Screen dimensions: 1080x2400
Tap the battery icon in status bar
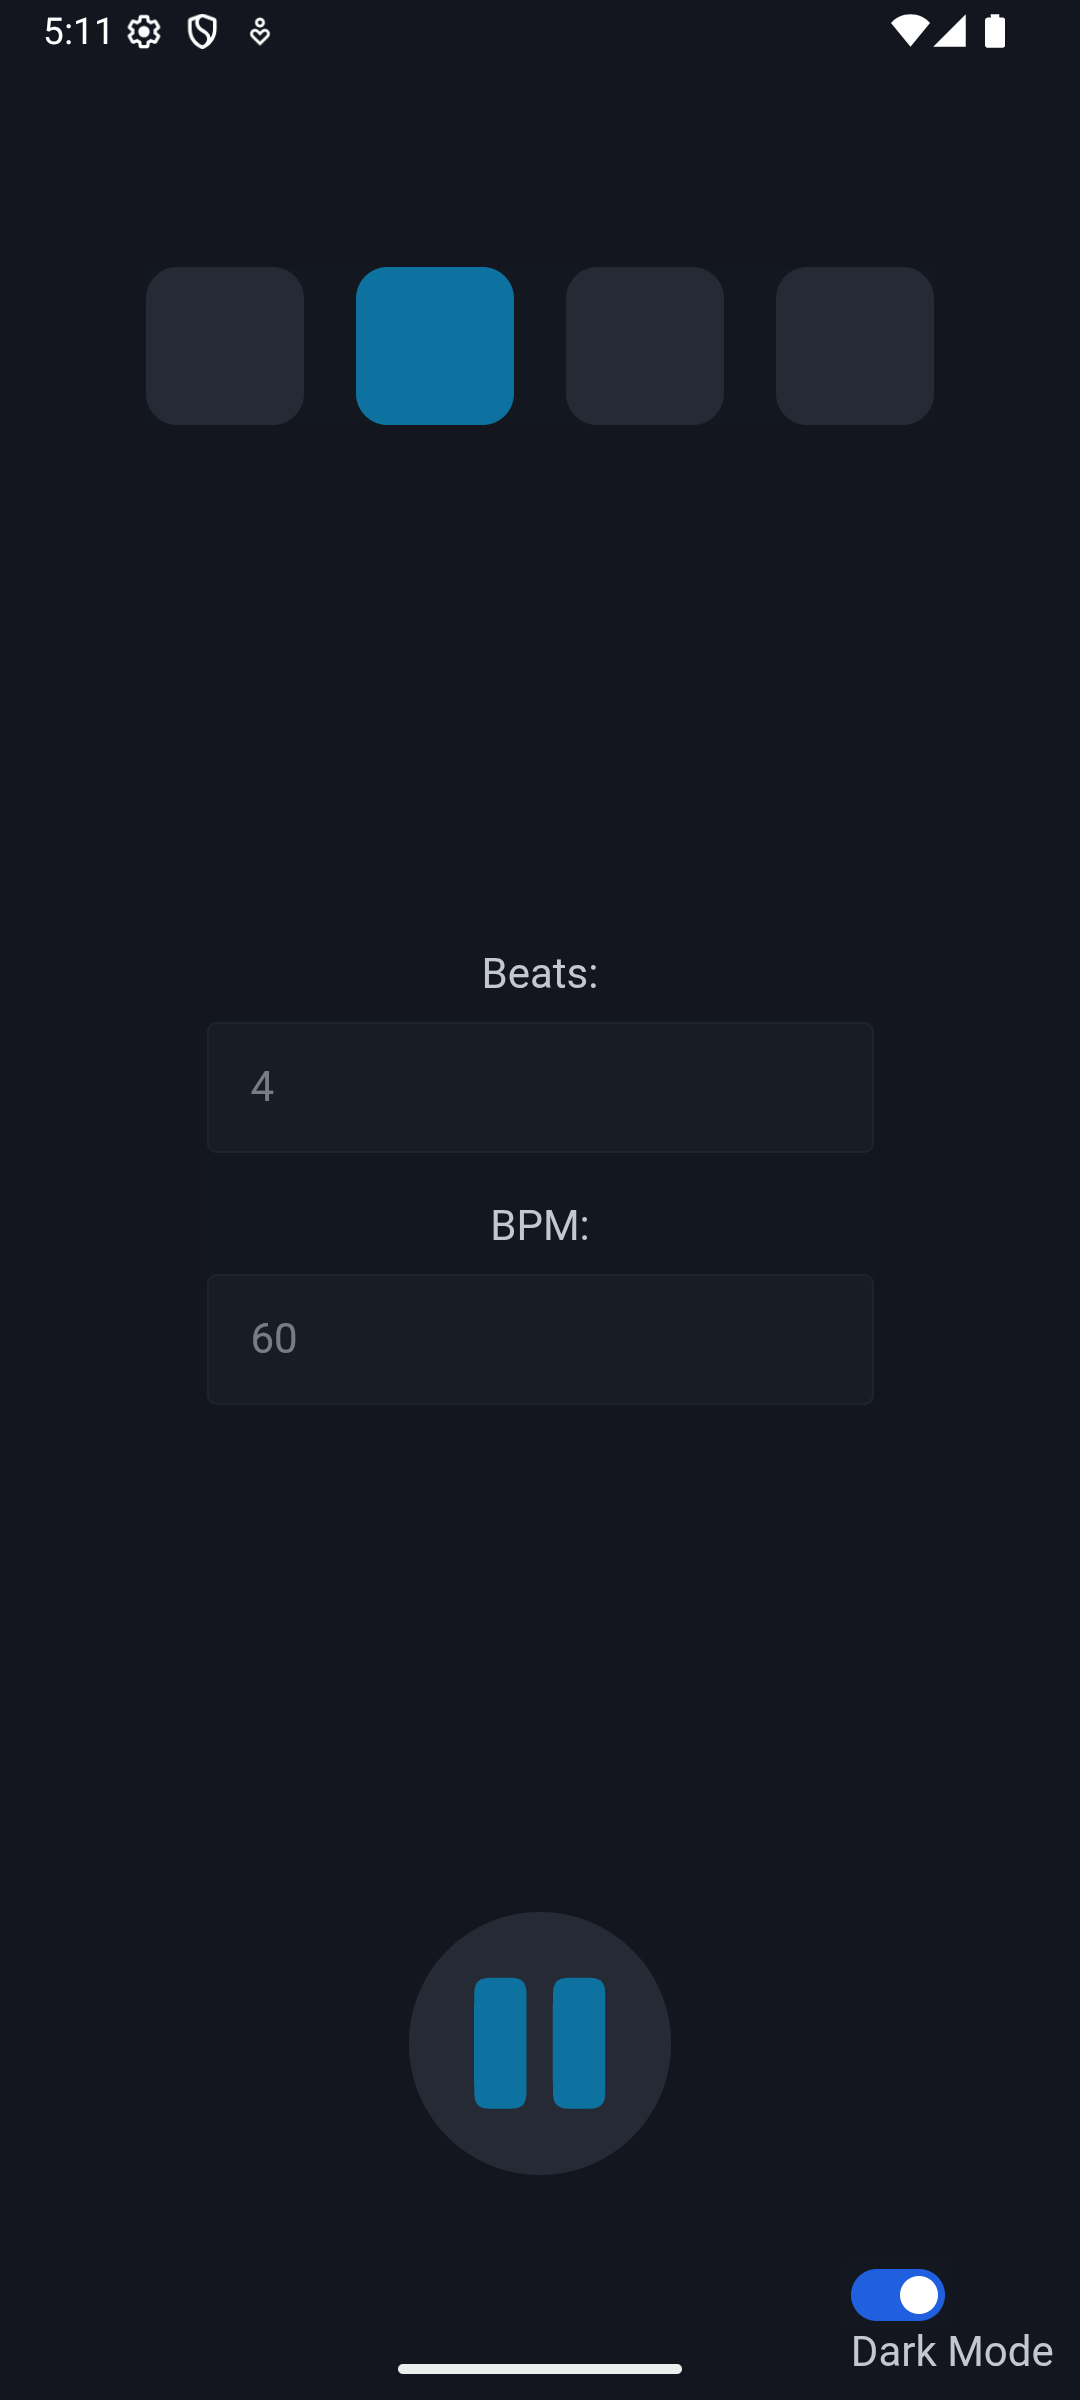(x=995, y=30)
